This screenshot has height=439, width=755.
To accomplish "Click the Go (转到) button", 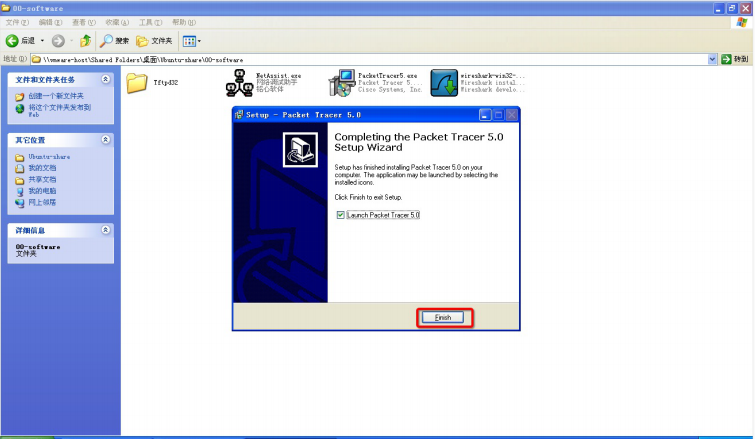I will (735, 59).
